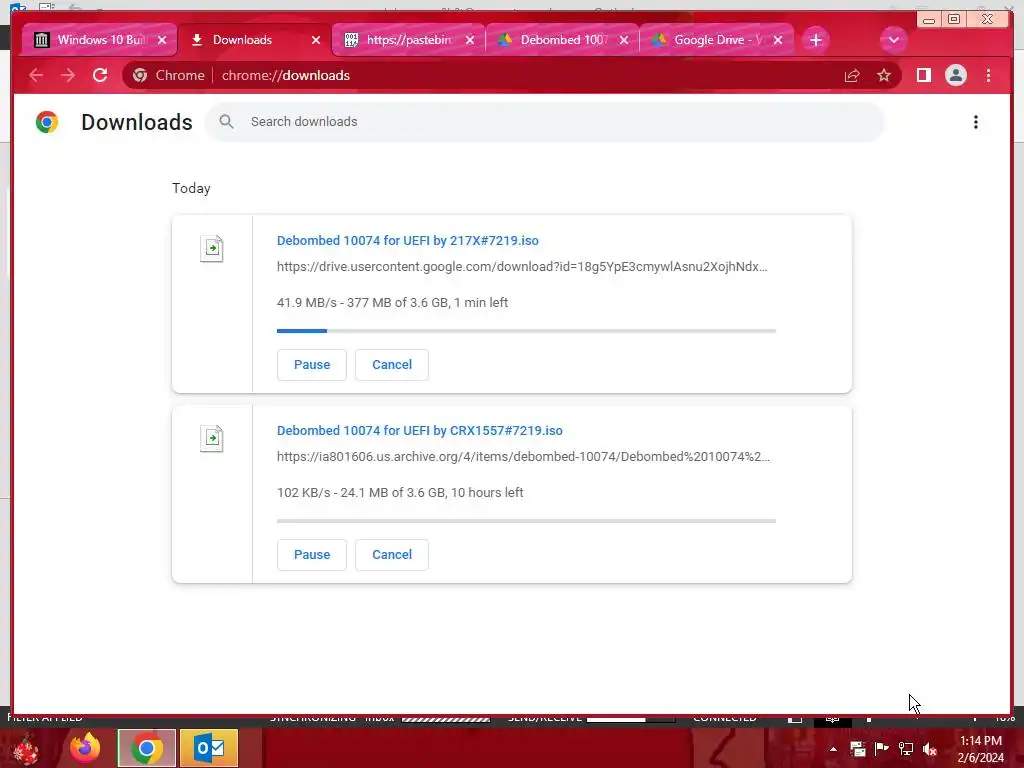This screenshot has width=1024, height=768.
Task: Select the Downloads tab
Action: click(255, 40)
